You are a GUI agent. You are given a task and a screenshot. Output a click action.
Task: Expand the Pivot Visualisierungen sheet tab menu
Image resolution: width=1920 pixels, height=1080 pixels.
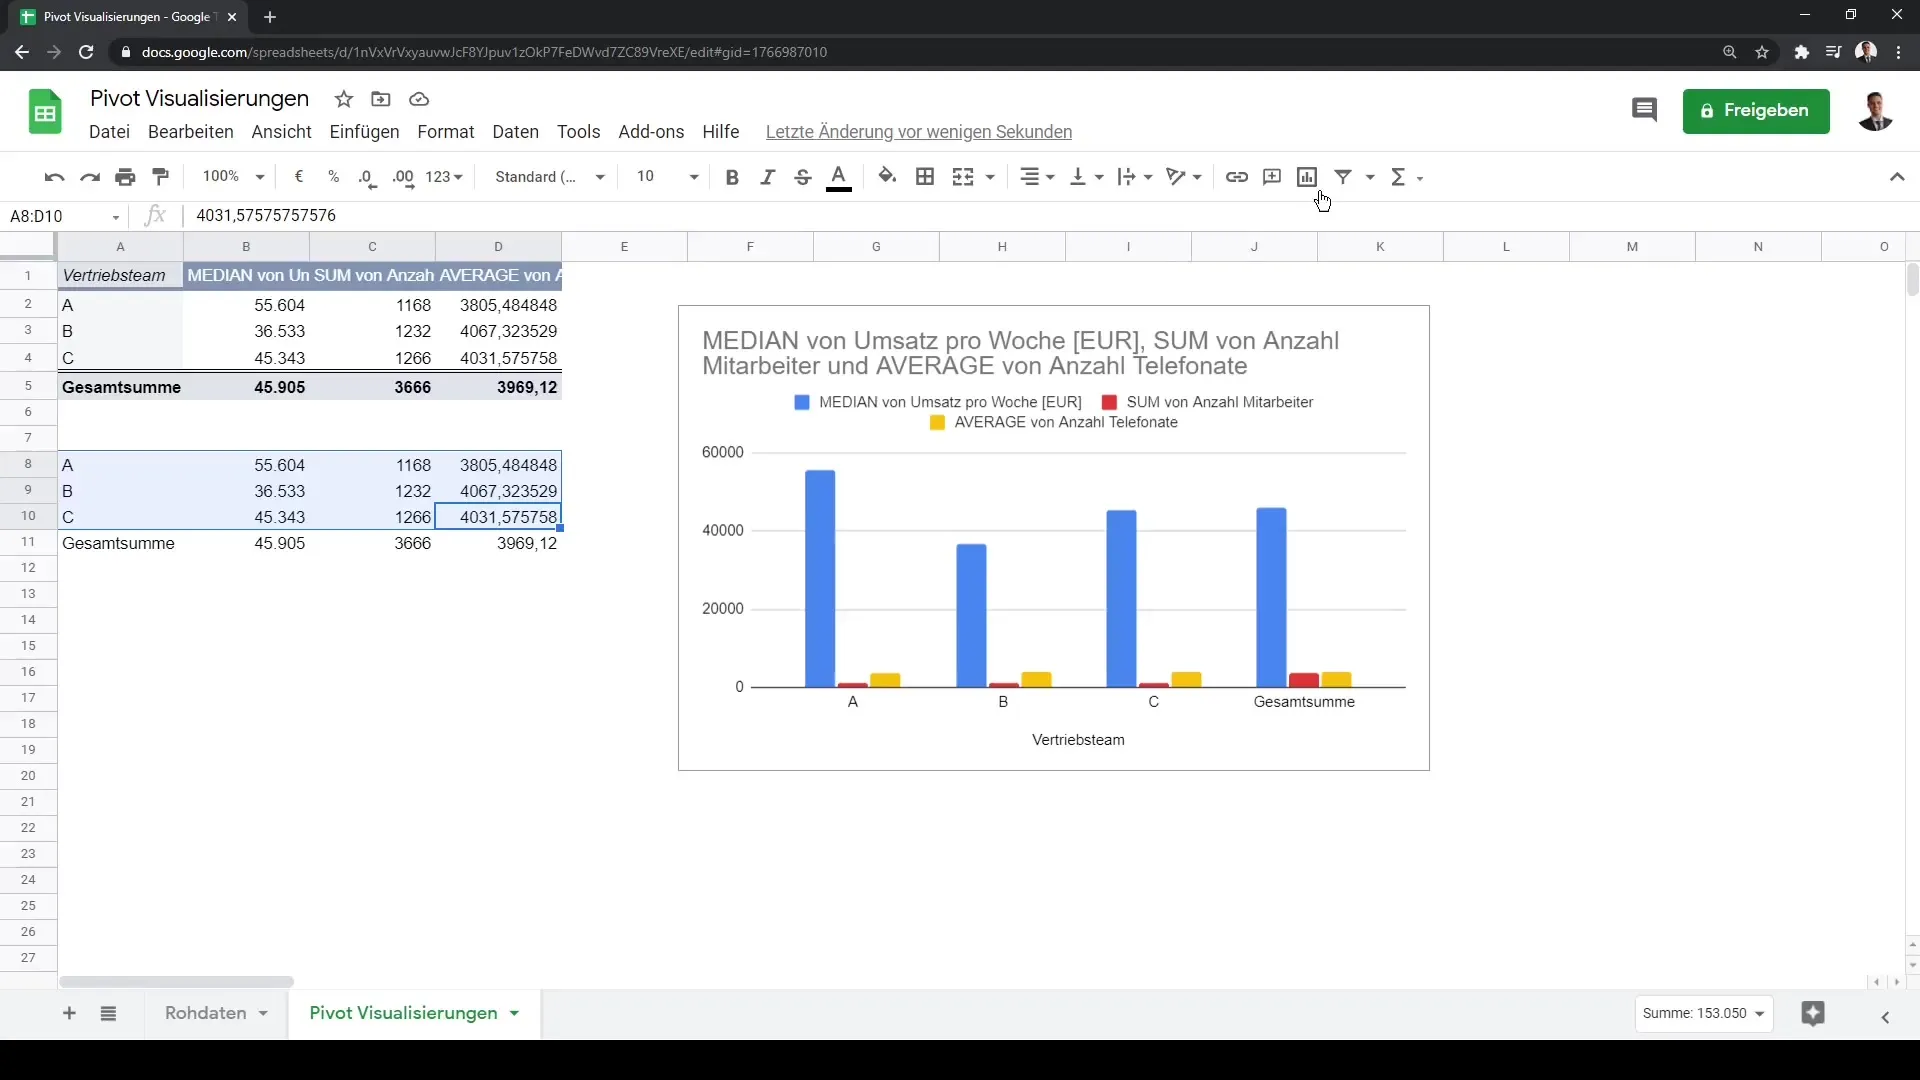(x=514, y=1013)
